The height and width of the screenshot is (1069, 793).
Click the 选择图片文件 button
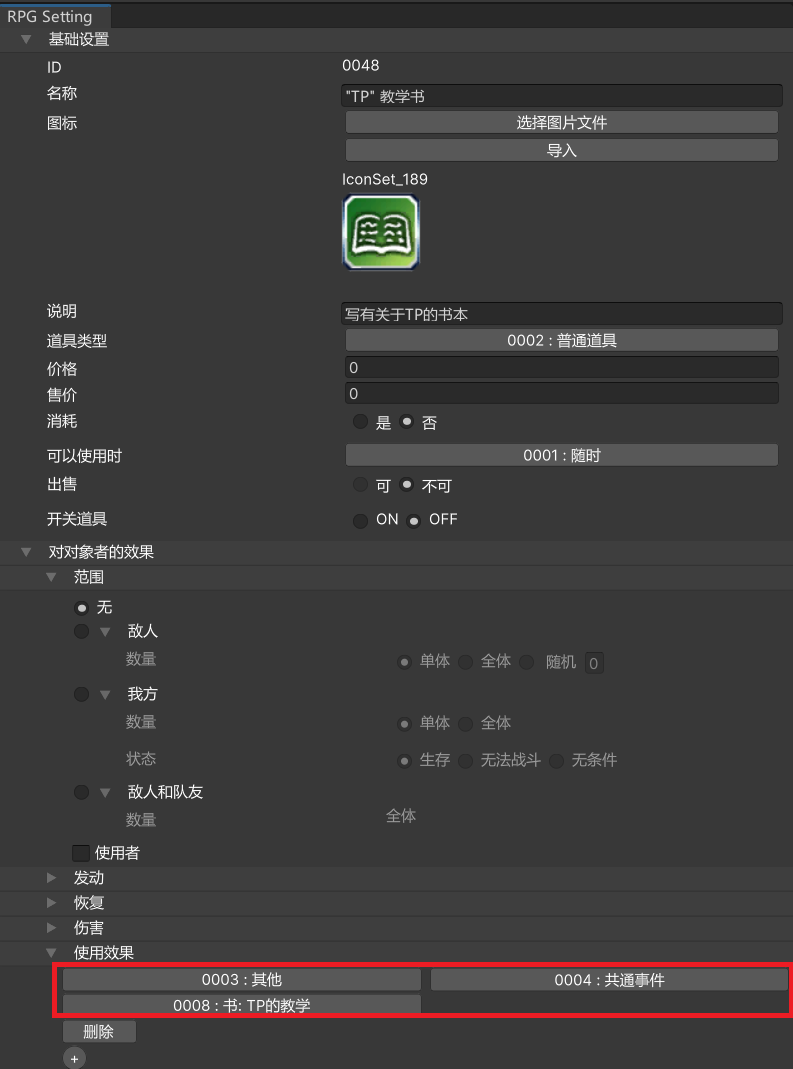click(x=561, y=122)
